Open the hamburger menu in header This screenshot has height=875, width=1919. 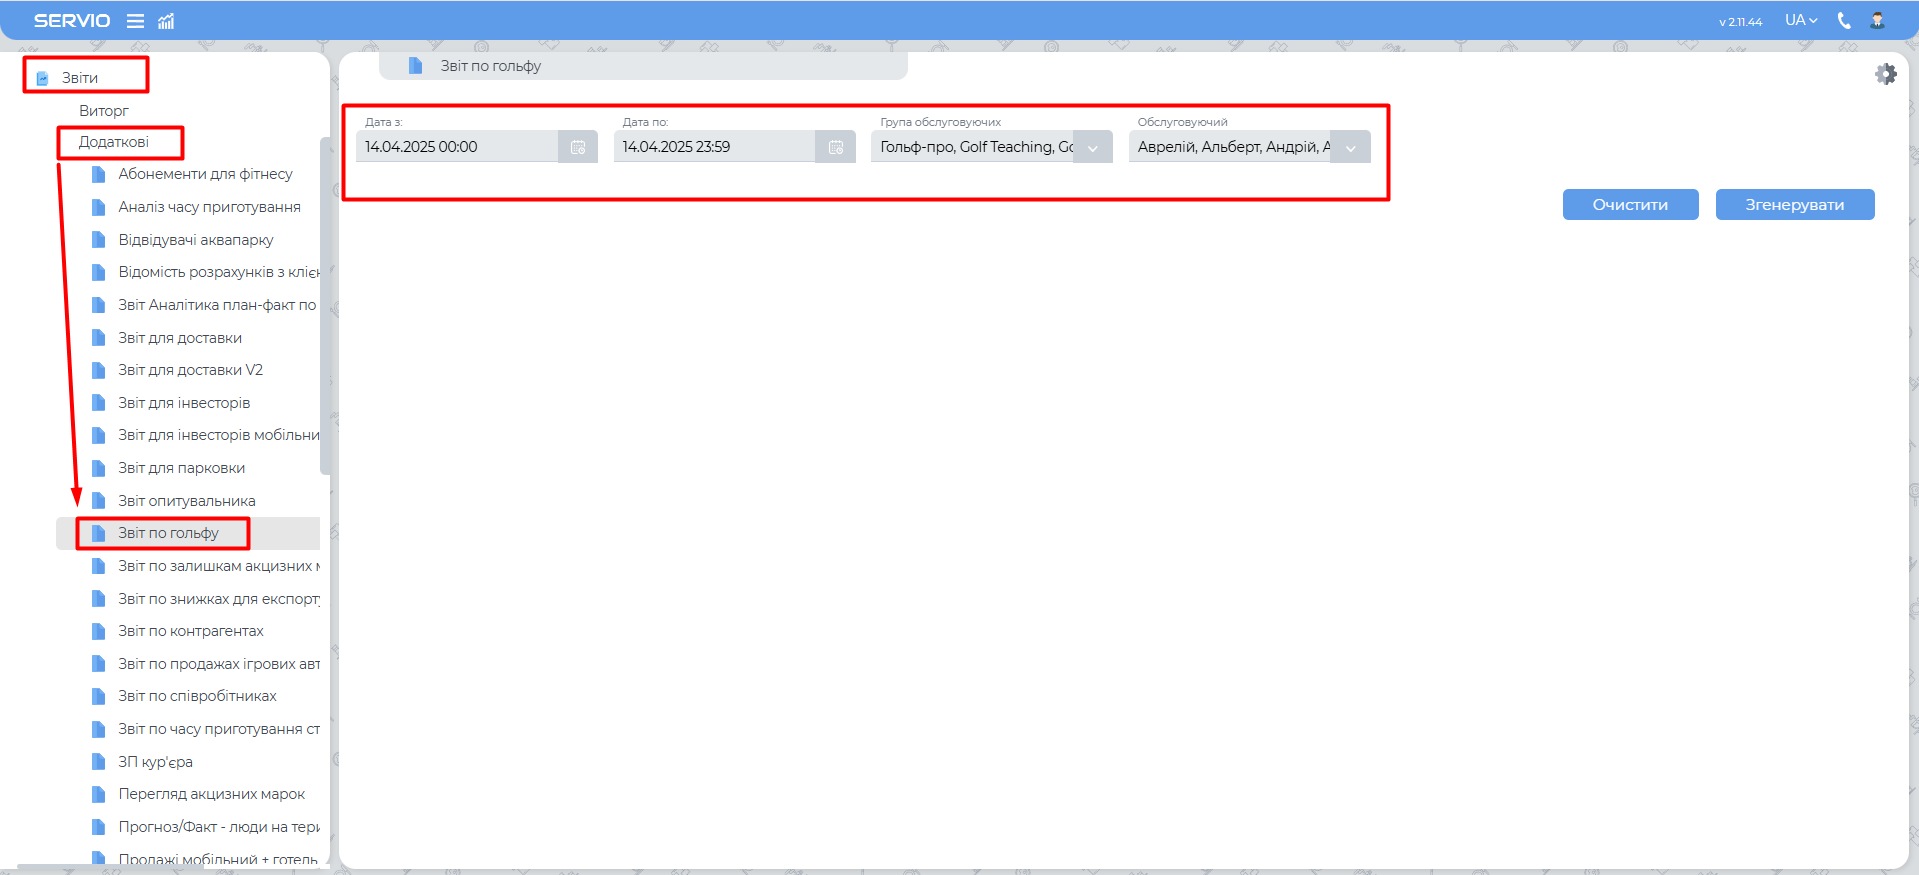(135, 21)
